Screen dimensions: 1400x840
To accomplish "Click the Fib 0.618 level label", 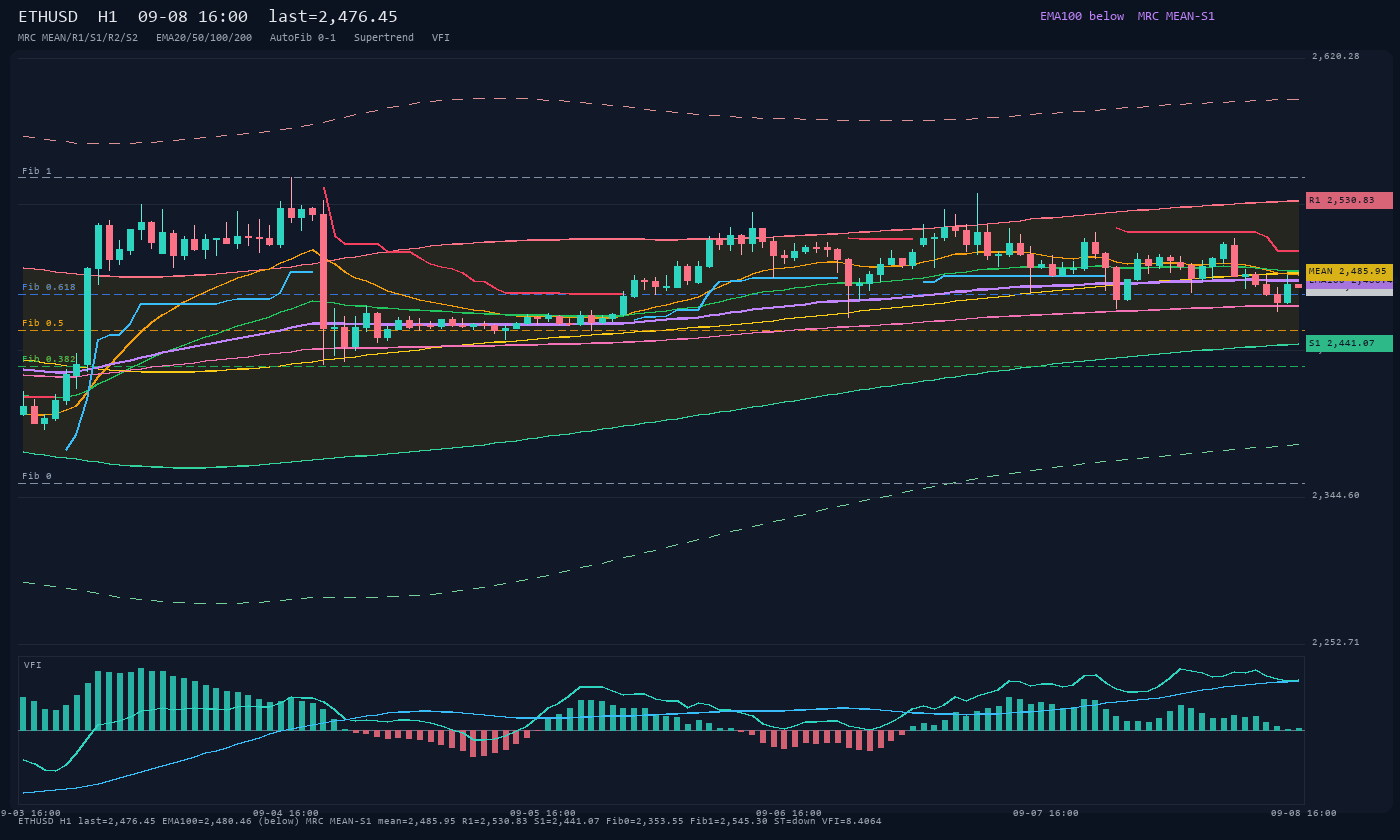I will tap(49, 287).
